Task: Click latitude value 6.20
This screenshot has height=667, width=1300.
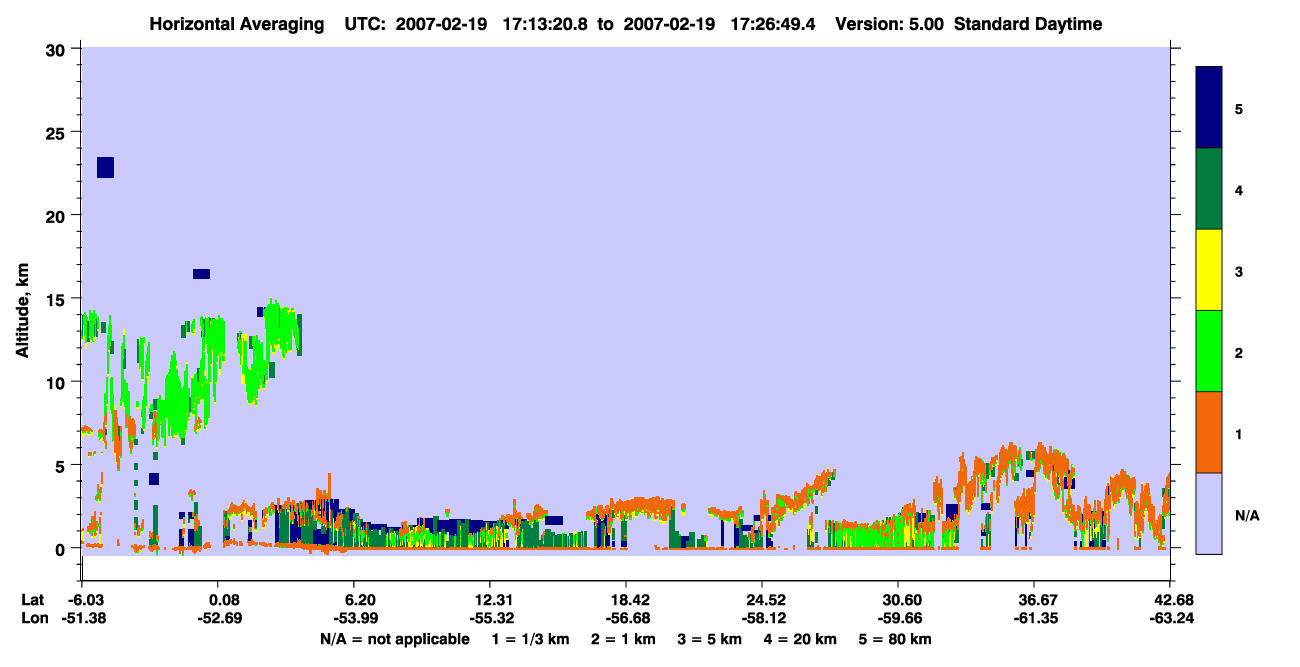Action: point(360,600)
